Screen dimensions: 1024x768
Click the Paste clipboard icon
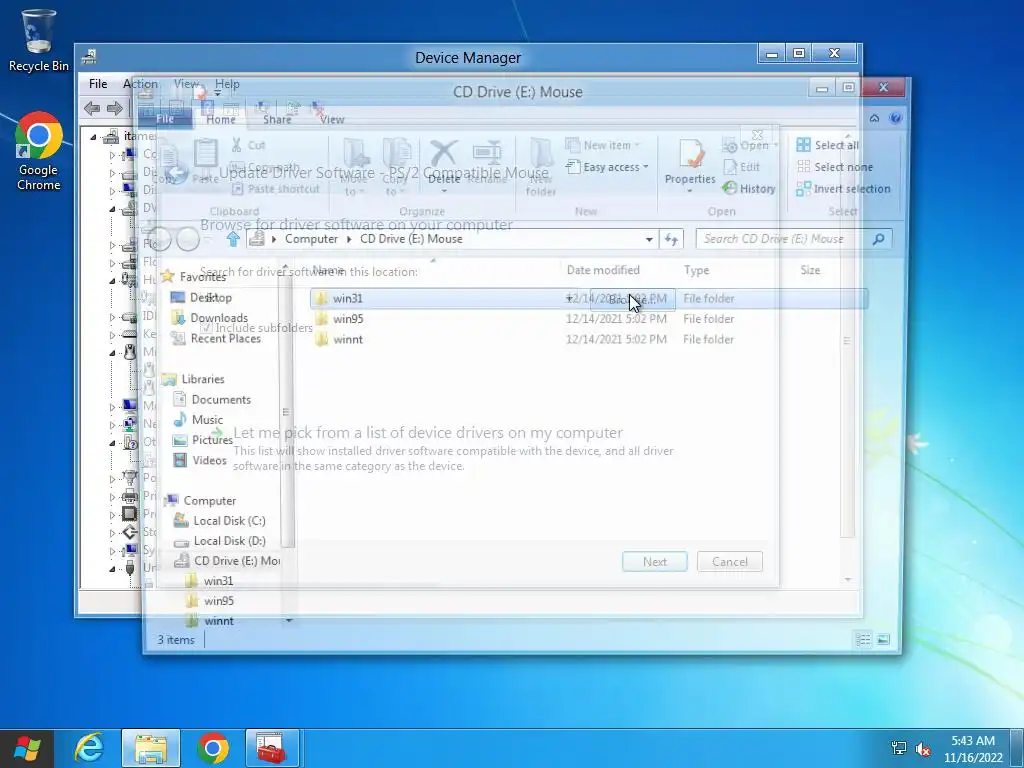205,154
